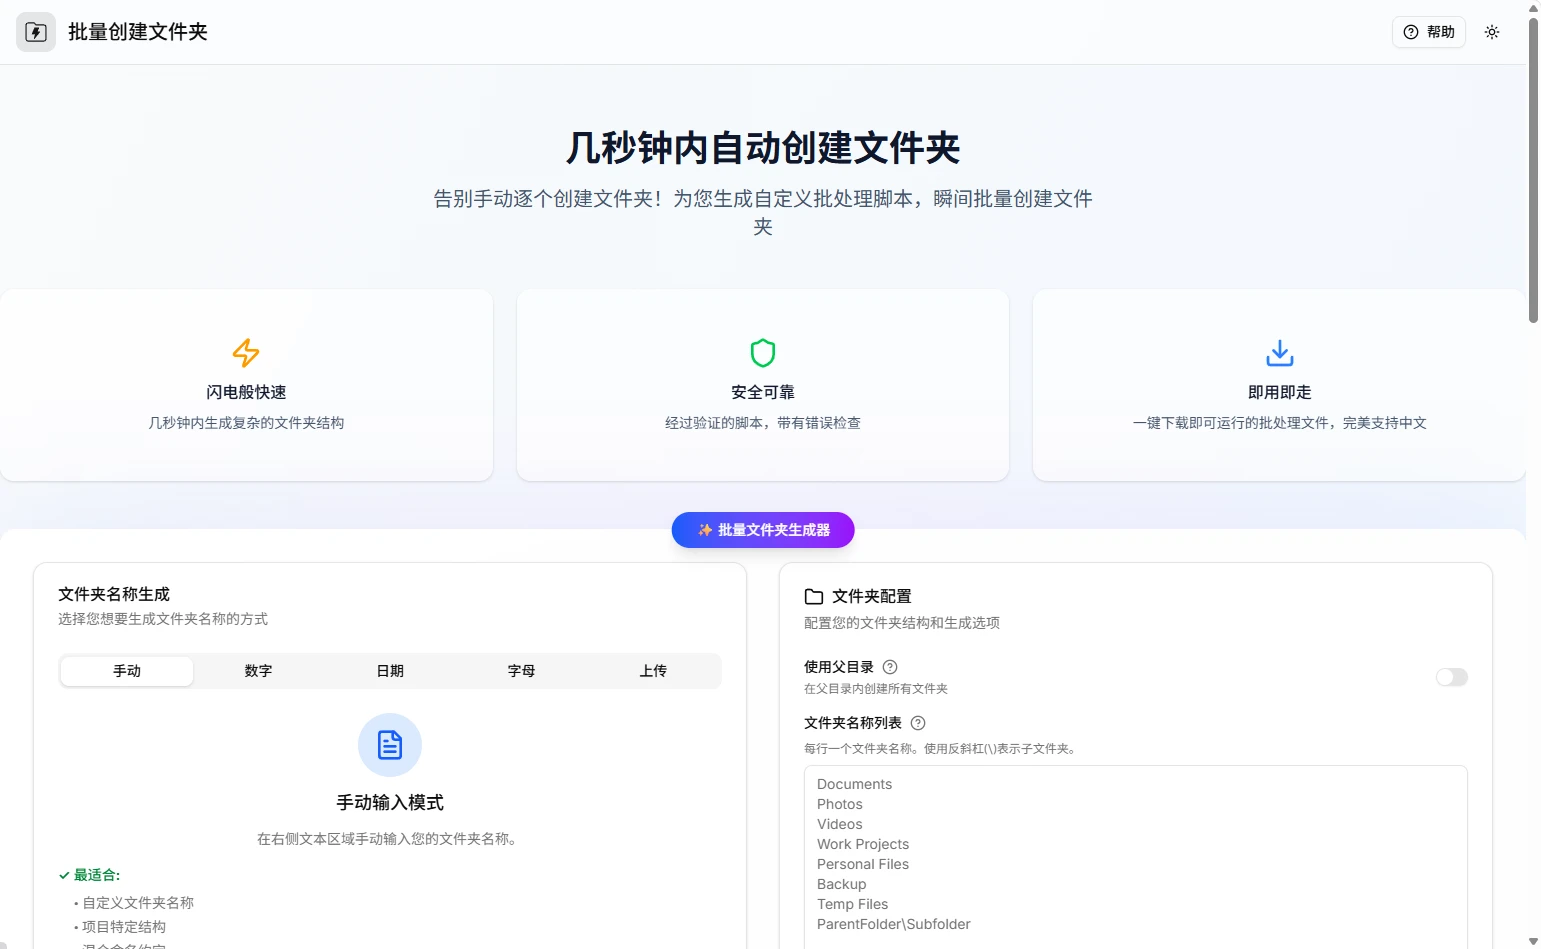Click the green shield security icon
Image resolution: width=1541 pixels, height=949 pixels.
click(x=763, y=353)
